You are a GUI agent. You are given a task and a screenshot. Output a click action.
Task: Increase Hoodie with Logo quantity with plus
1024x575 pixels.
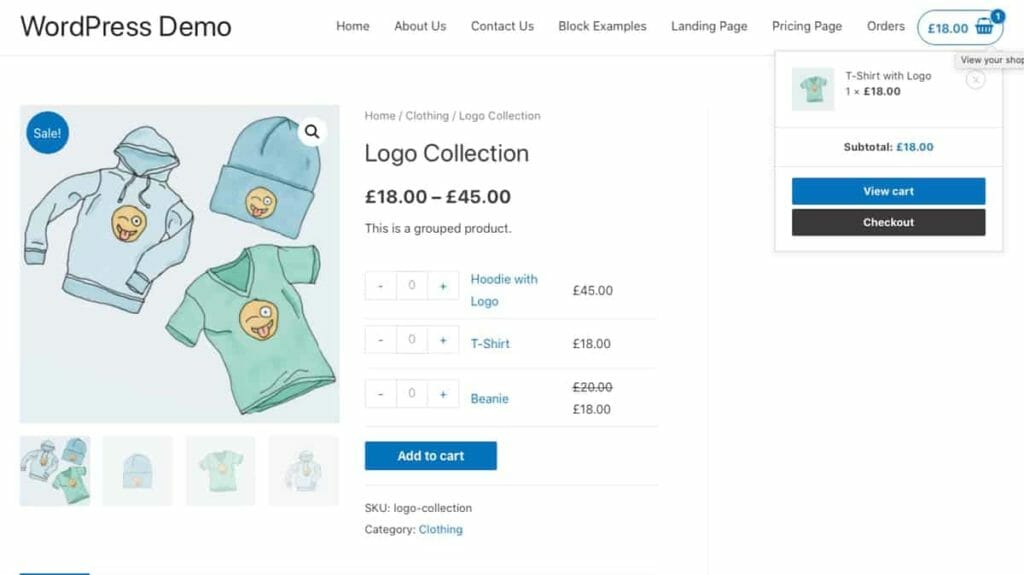pyautogui.click(x=443, y=286)
